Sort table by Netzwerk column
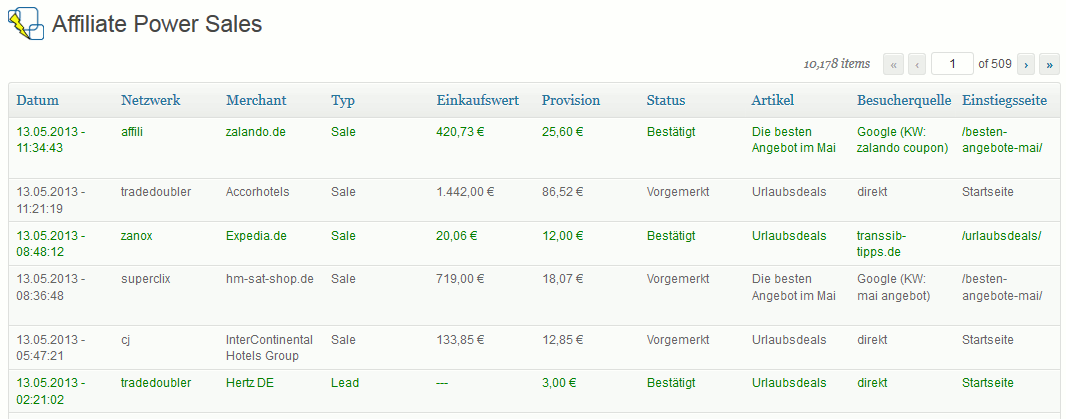The width and height of the screenshot is (1066, 419). (150, 100)
